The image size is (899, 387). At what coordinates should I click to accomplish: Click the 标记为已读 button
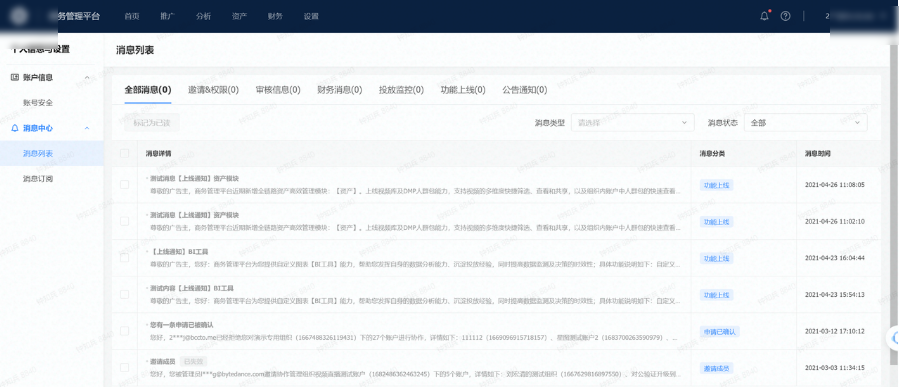(152, 123)
